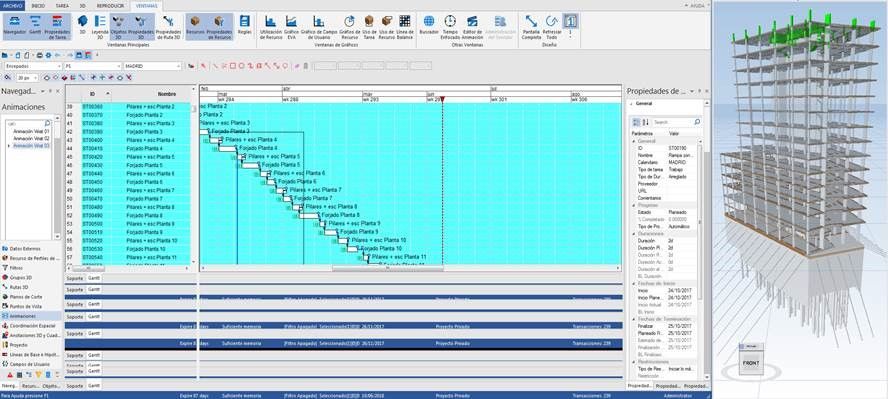Image resolution: width=888 pixels, height=399 pixels.
Task: Click the FRONT face of view cube
Action: pos(751,363)
